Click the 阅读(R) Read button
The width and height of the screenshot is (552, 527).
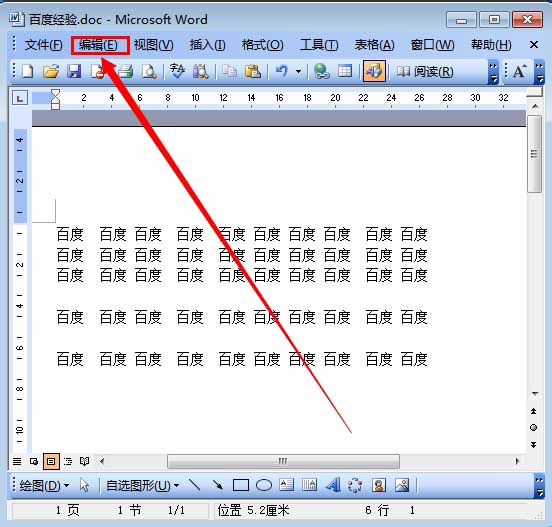pyautogui.click(x=425, y=72)
